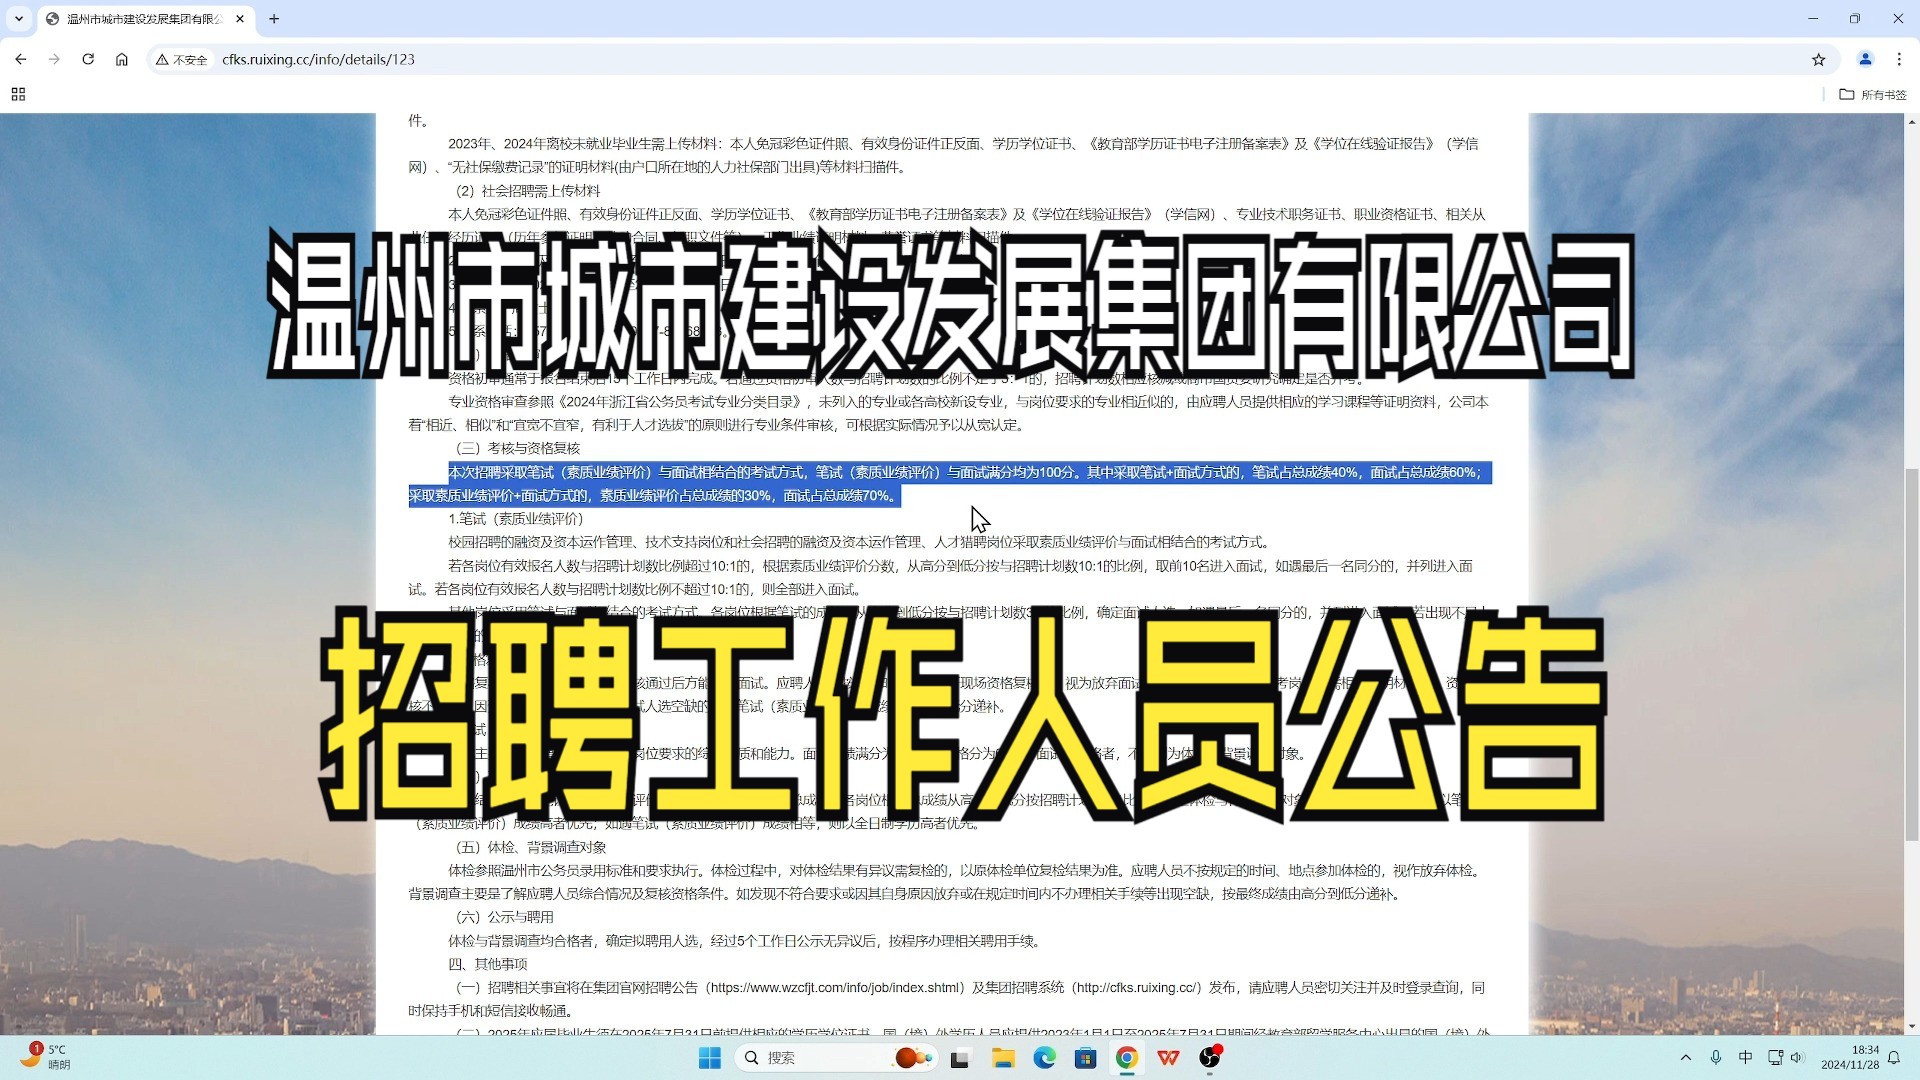Click heading 1.笔试（素质业绩评价）
Image resolution: width=1920 pixels, height=1080 pixels.
pyautogui.click(x=516, y=518)
